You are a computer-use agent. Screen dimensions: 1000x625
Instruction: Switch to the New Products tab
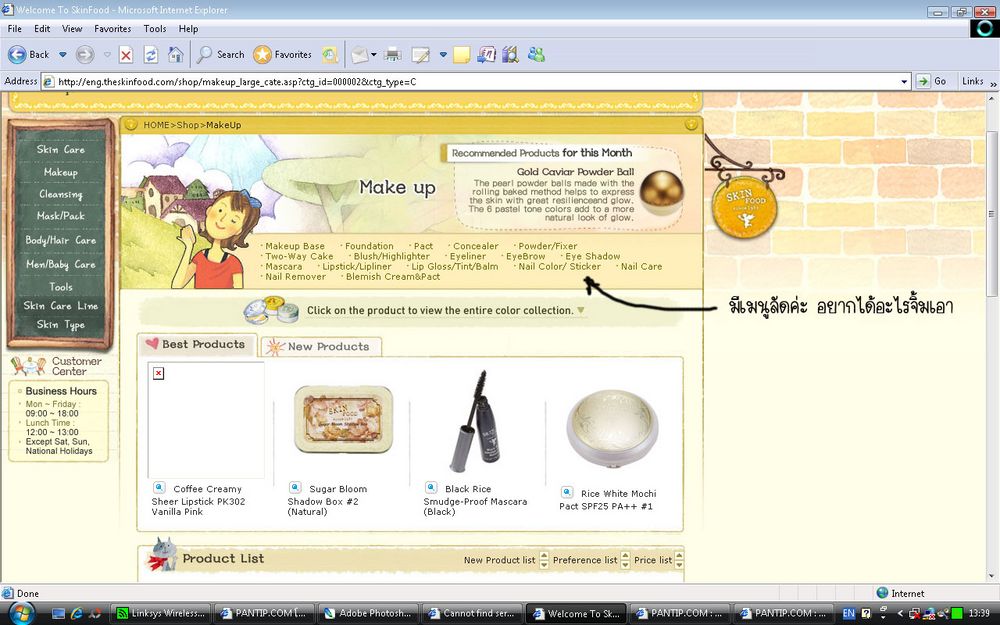click(321, 346)
